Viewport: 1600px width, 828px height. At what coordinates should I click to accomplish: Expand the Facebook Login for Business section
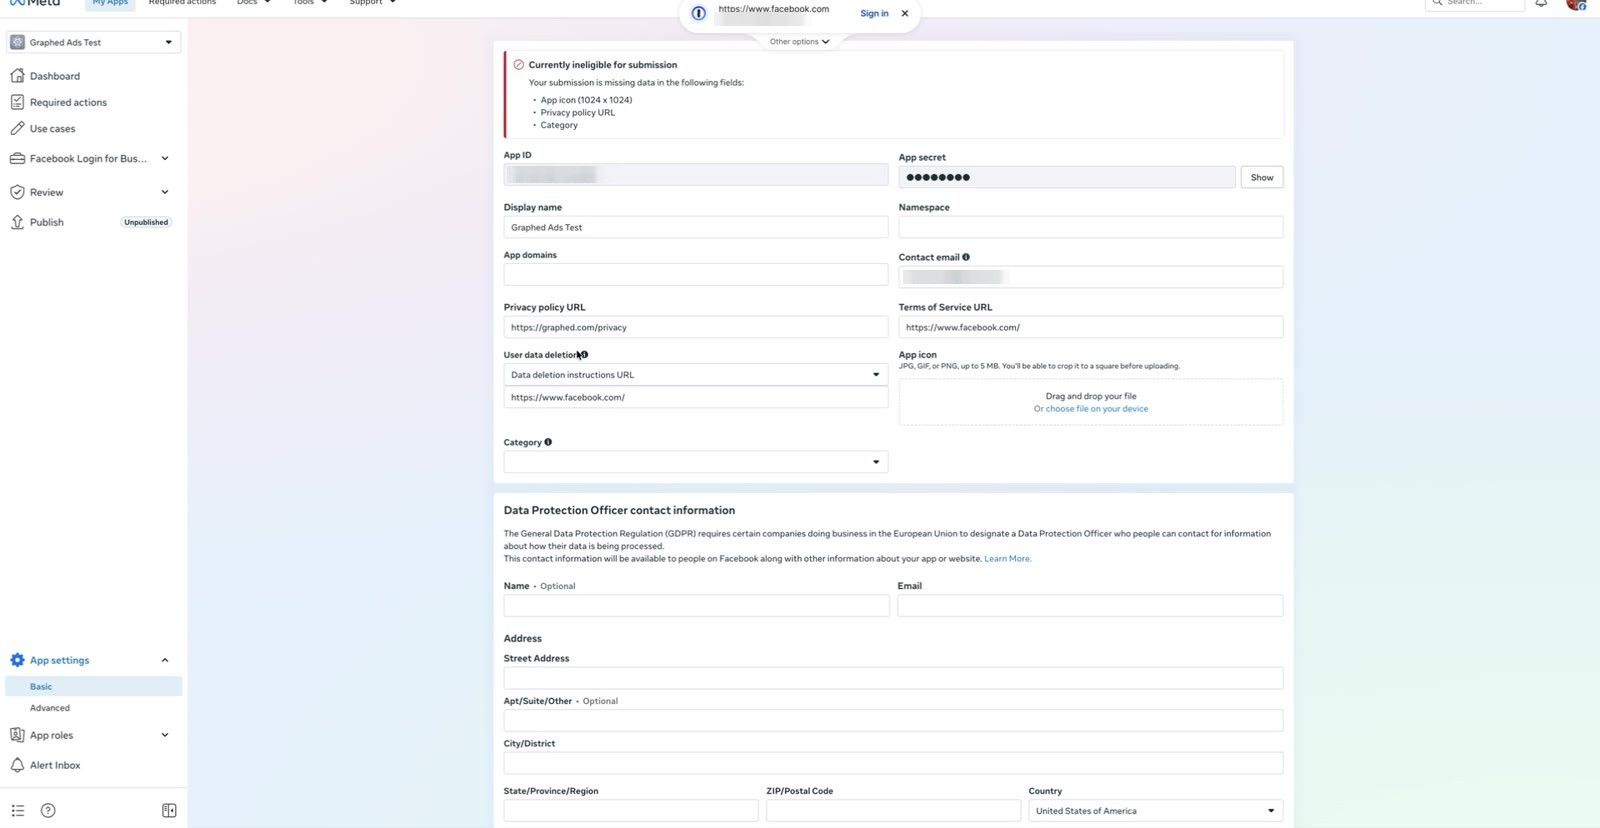(165, 158)
